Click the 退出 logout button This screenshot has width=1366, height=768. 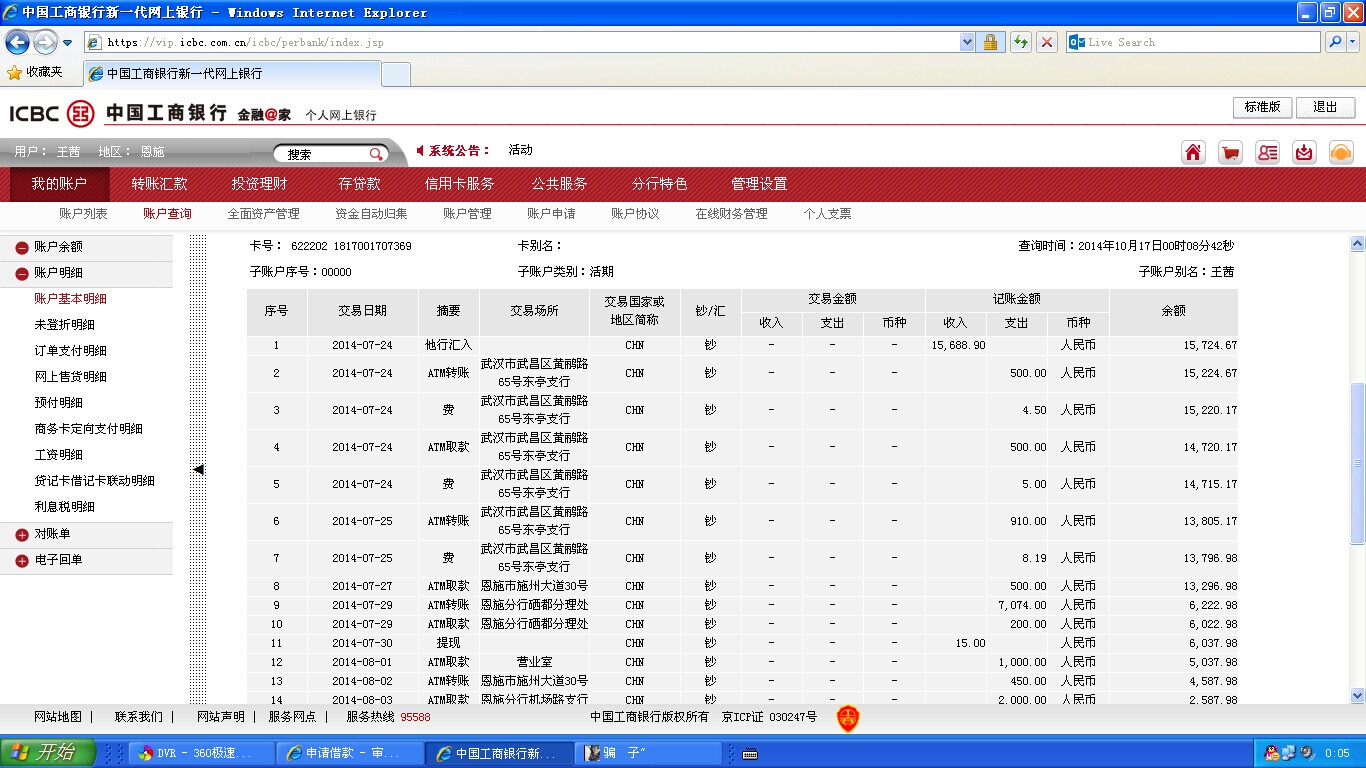point(1325,107)
